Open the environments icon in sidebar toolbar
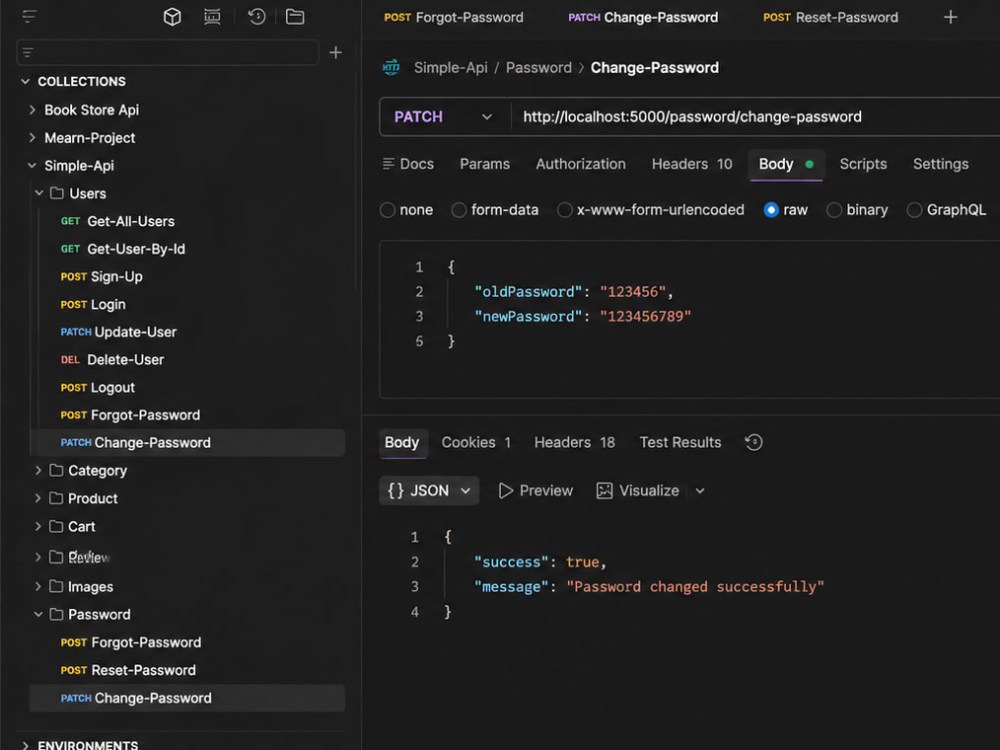The height and width of the screenshot is (750, 1000). 212,17
